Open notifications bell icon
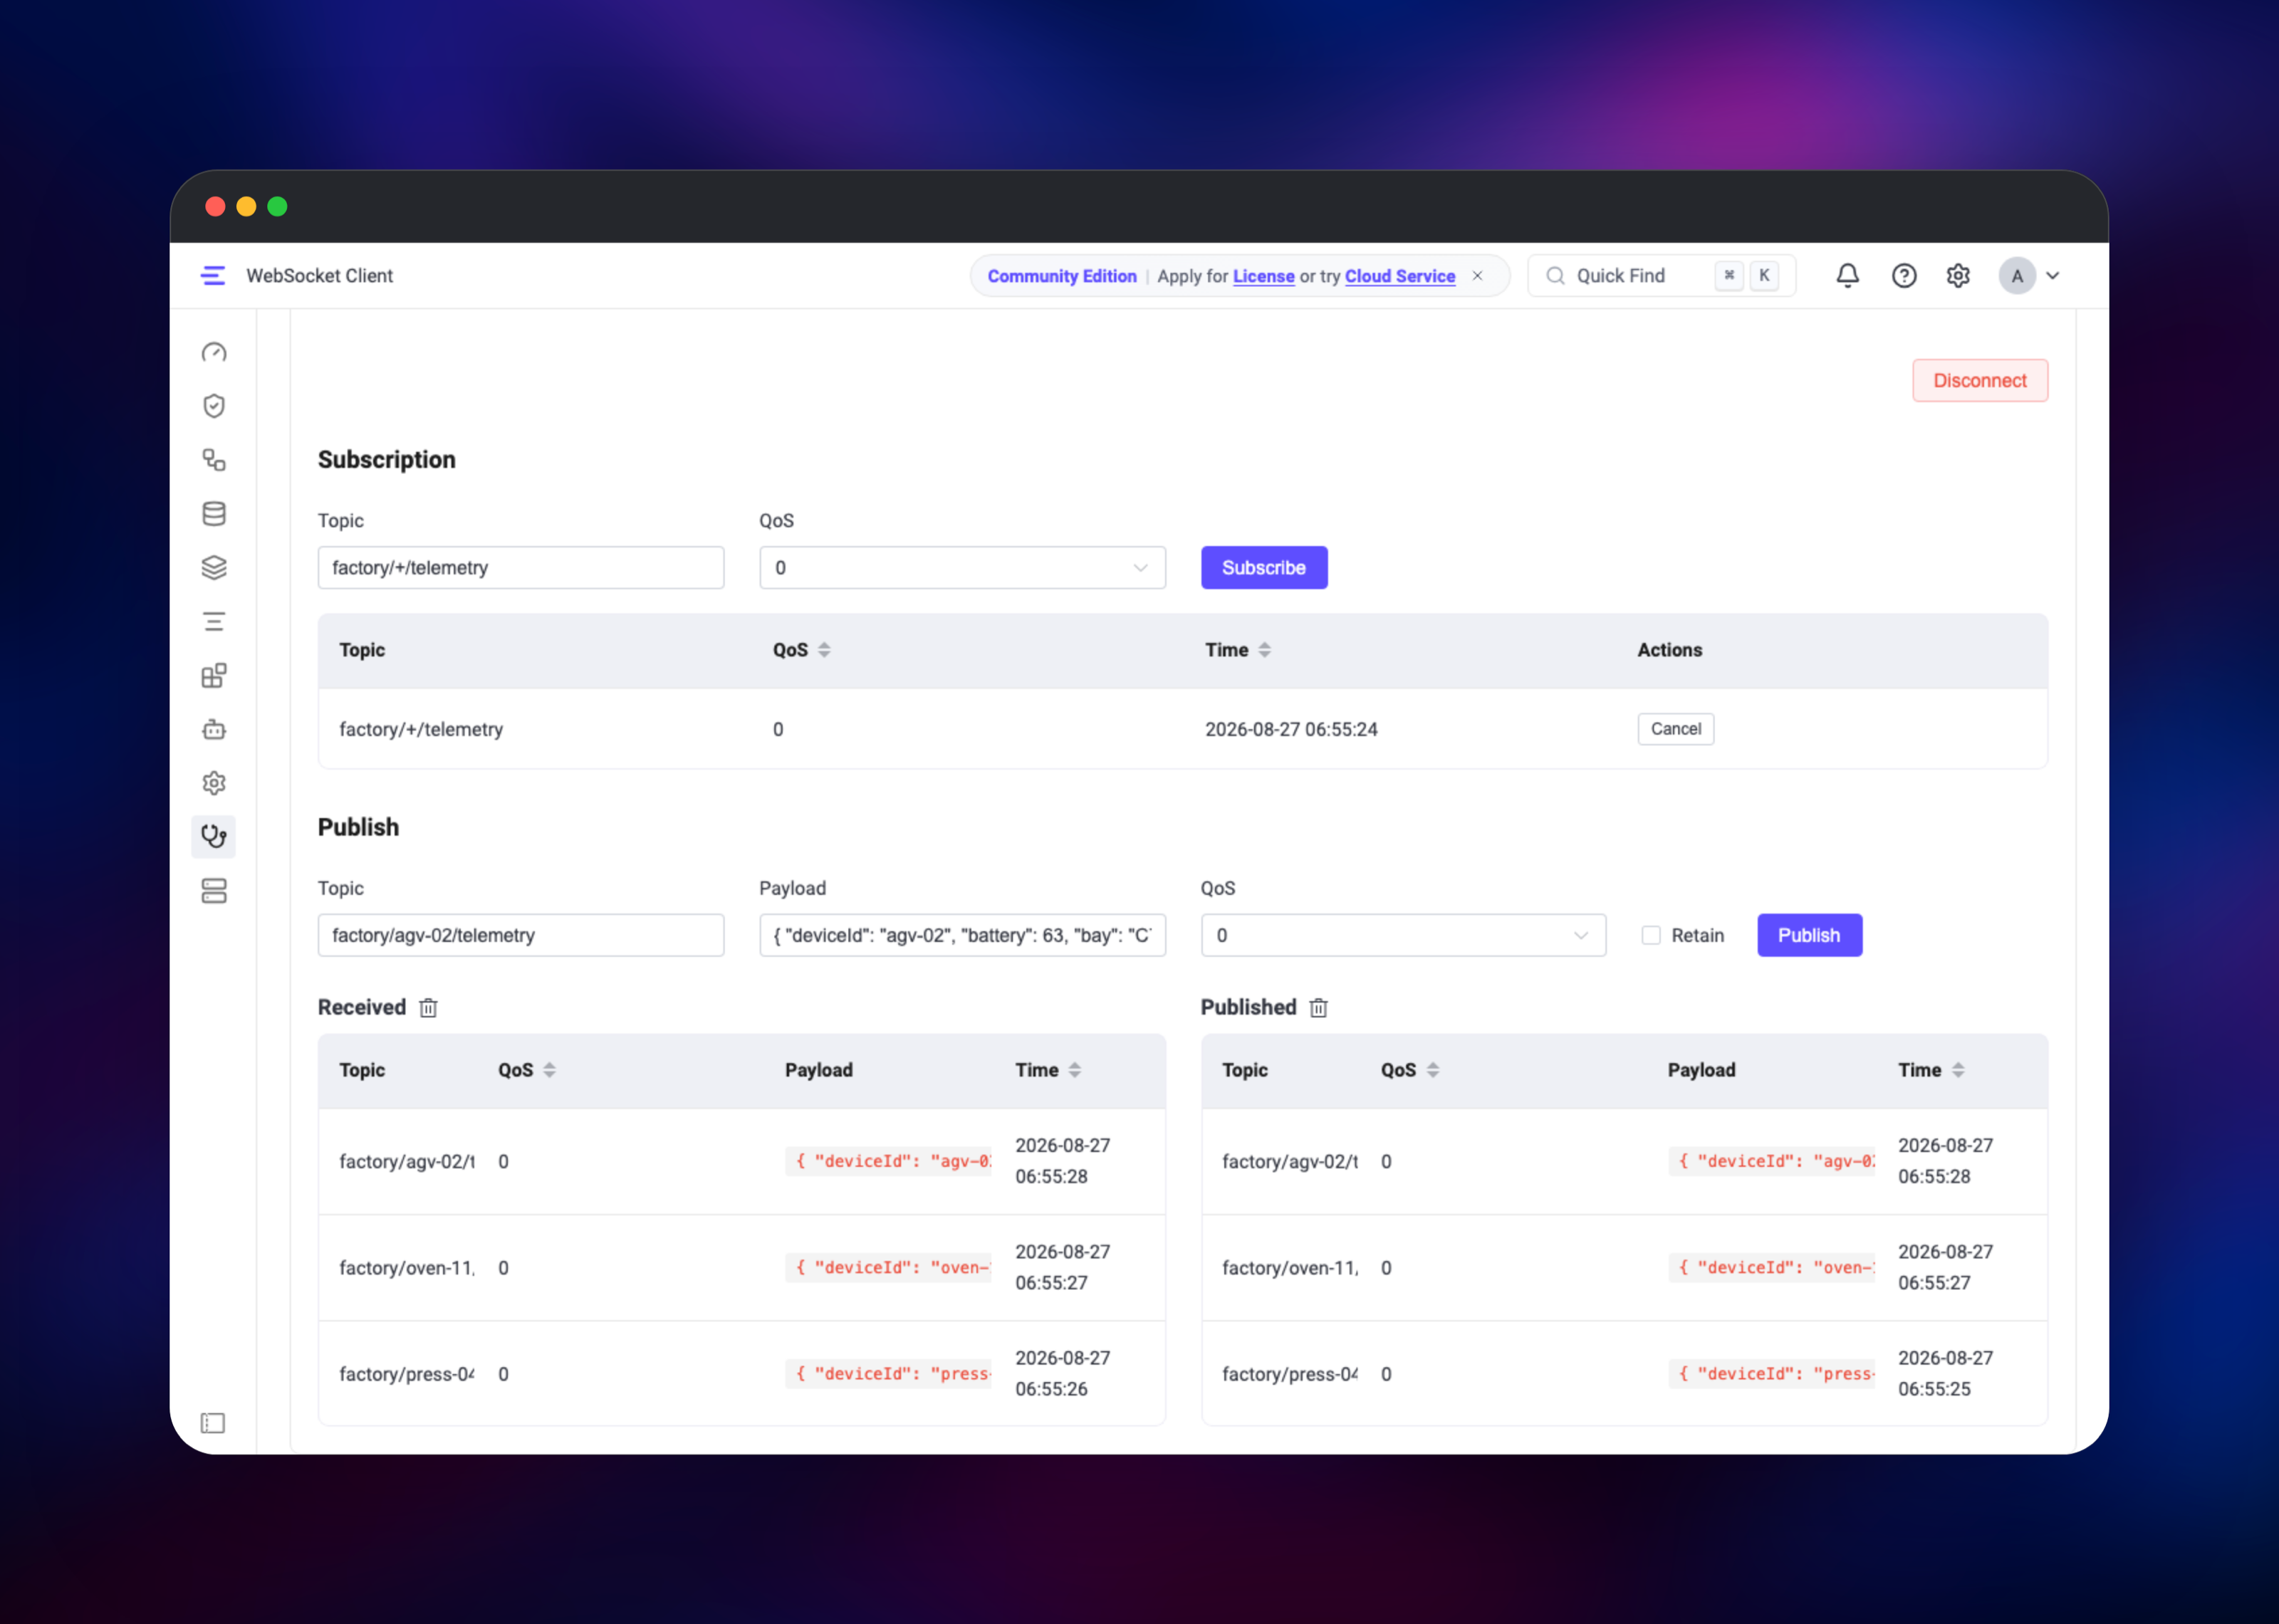 coord(1847,275)
